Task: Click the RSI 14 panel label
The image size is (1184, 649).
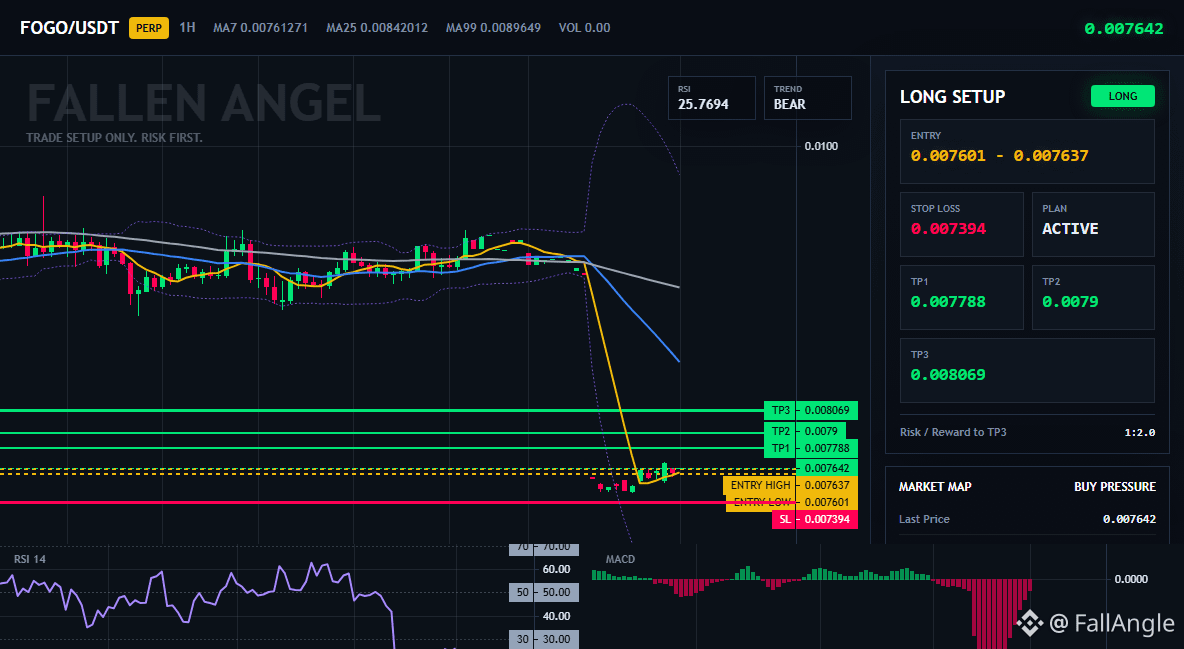Action: [29, 559]
